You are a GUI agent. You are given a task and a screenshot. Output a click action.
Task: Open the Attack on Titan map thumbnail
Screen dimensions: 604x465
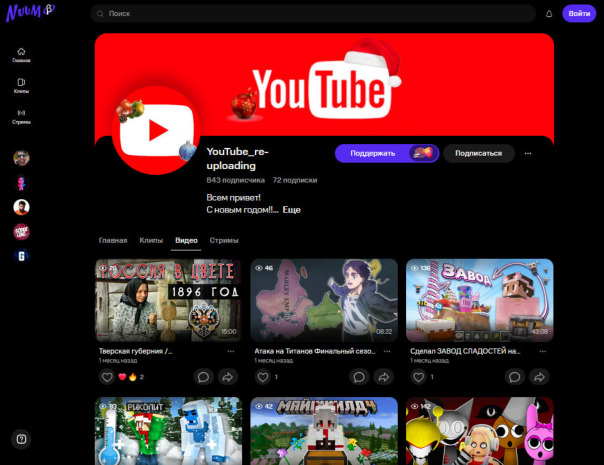[324, 300]
